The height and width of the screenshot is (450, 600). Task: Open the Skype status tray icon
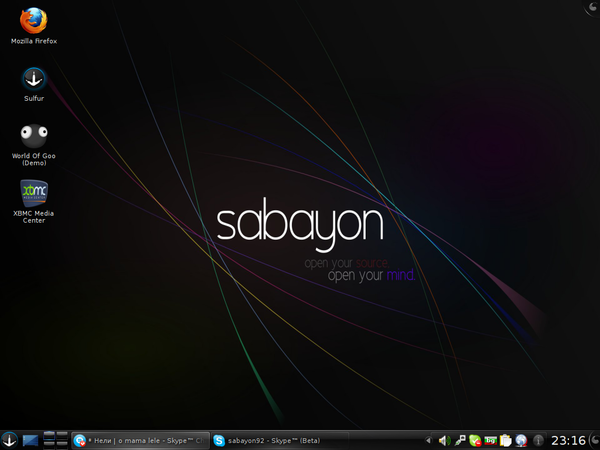coord(475,441)
